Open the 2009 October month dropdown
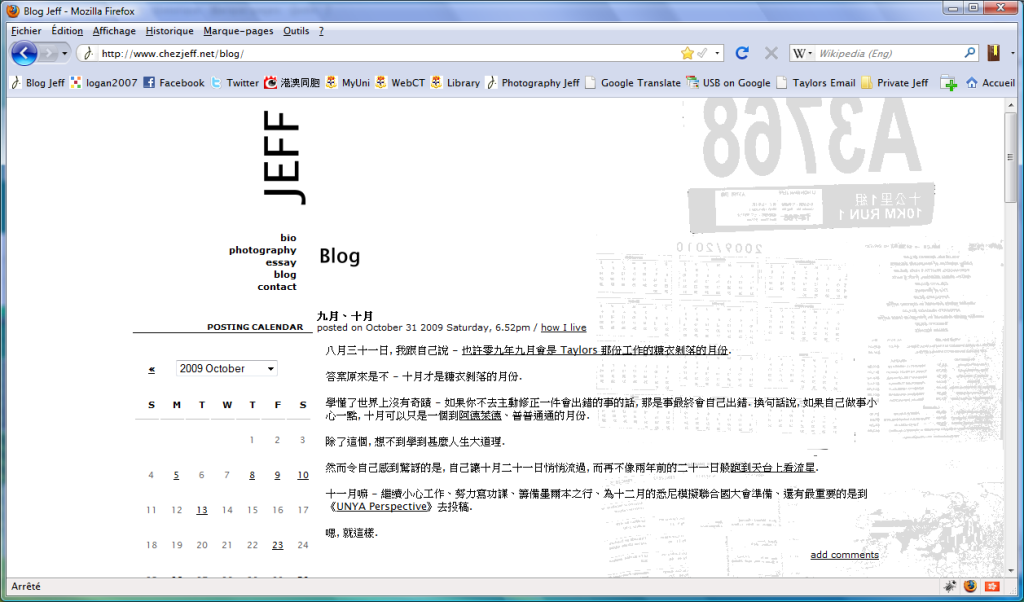Screen dimensions: 1024x602 point(227,369)
